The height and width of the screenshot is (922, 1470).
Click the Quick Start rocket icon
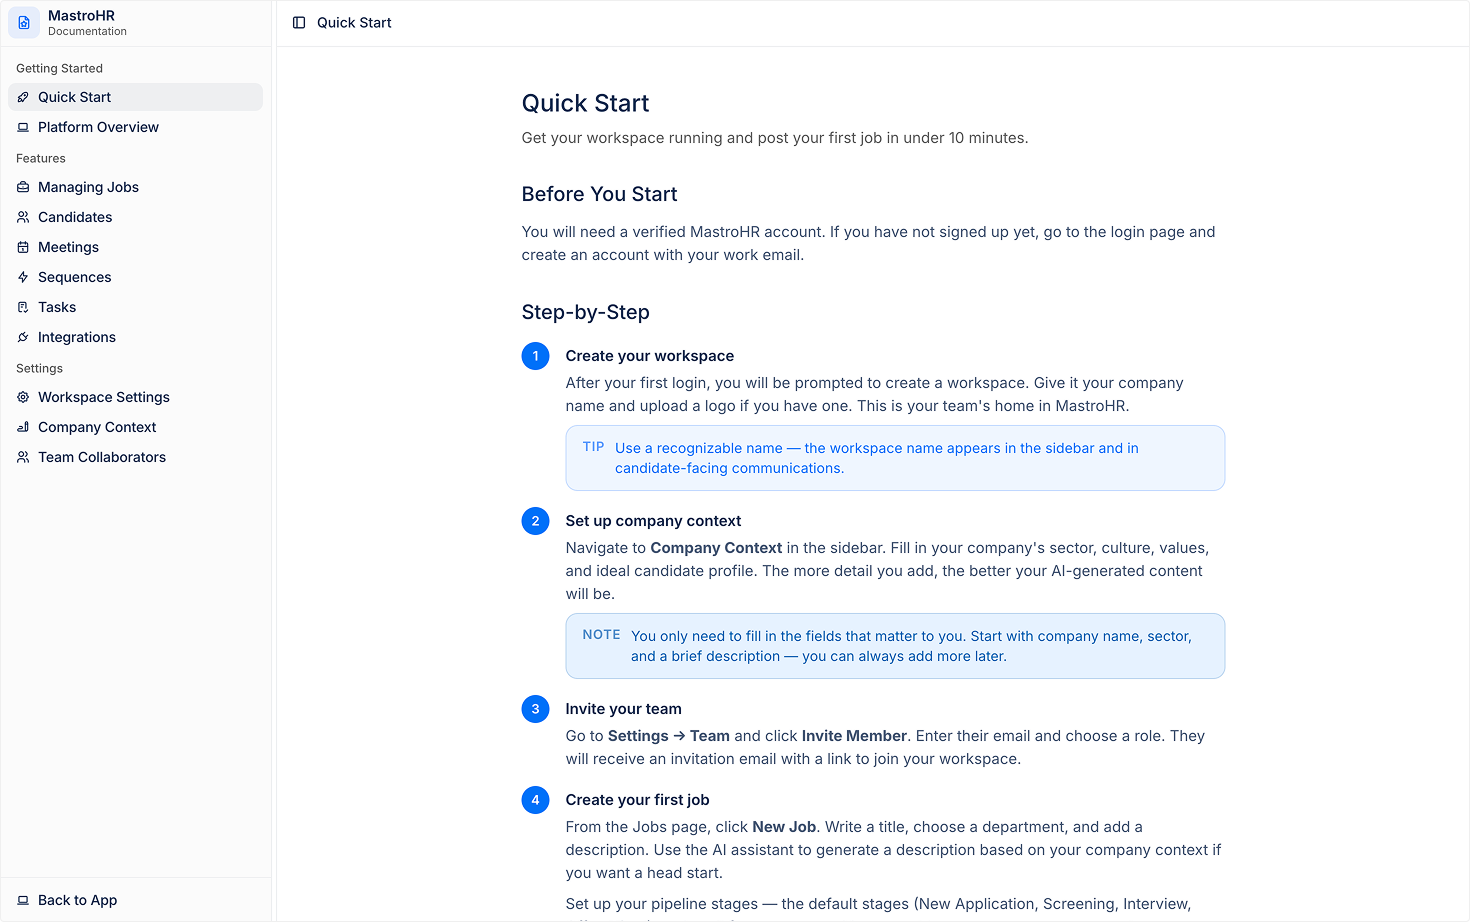coord(23,97)
